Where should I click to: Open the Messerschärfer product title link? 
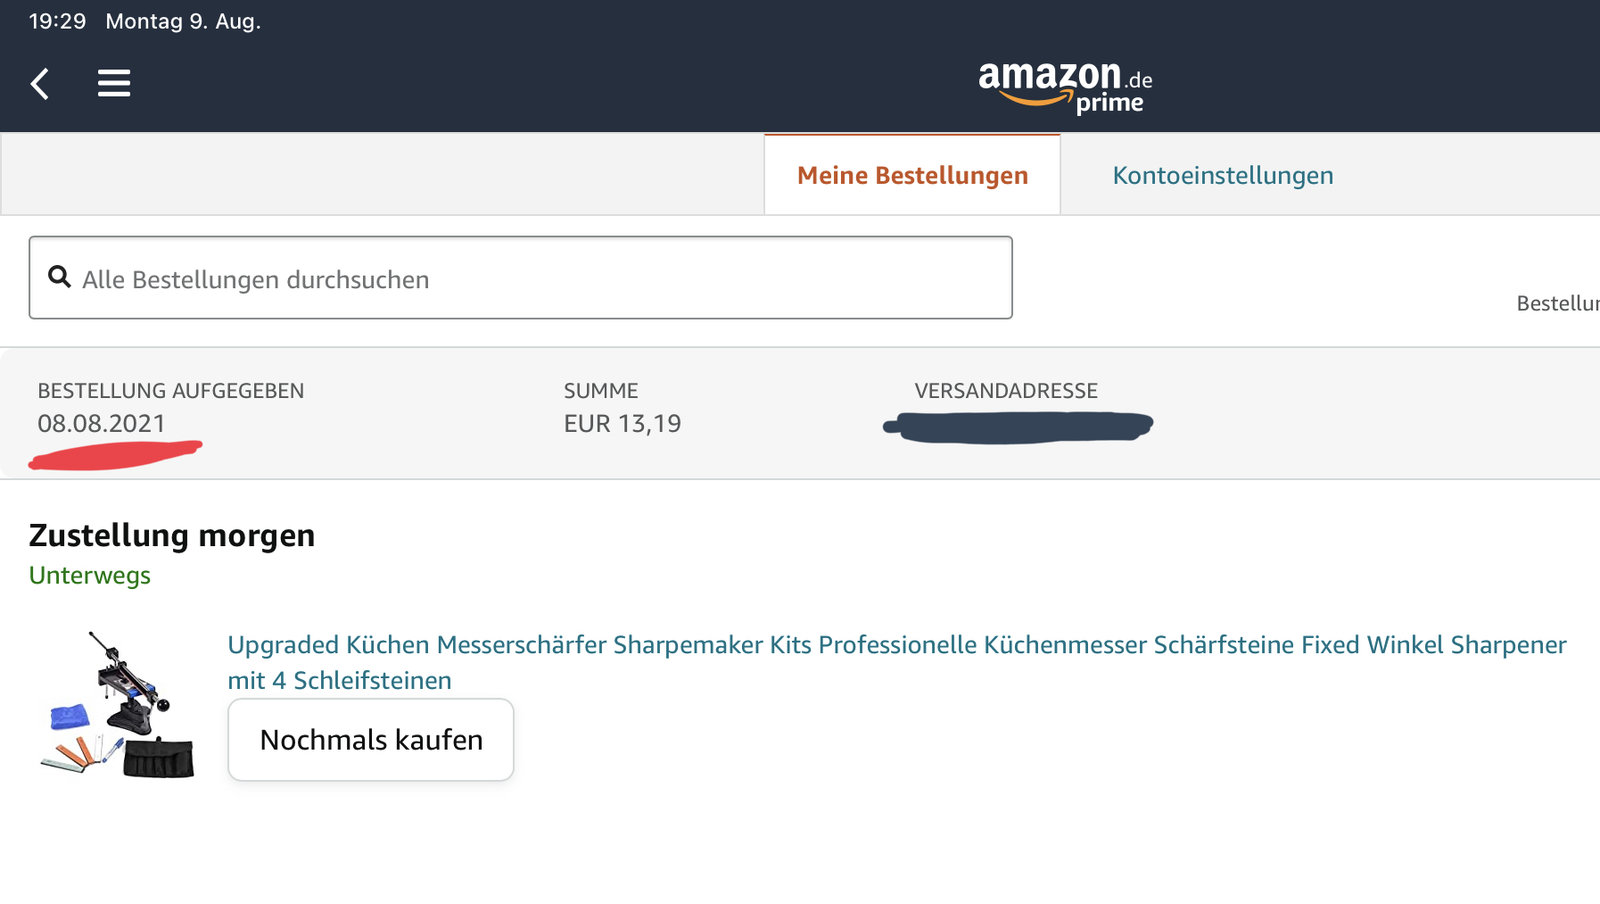(x=896, y=662)
